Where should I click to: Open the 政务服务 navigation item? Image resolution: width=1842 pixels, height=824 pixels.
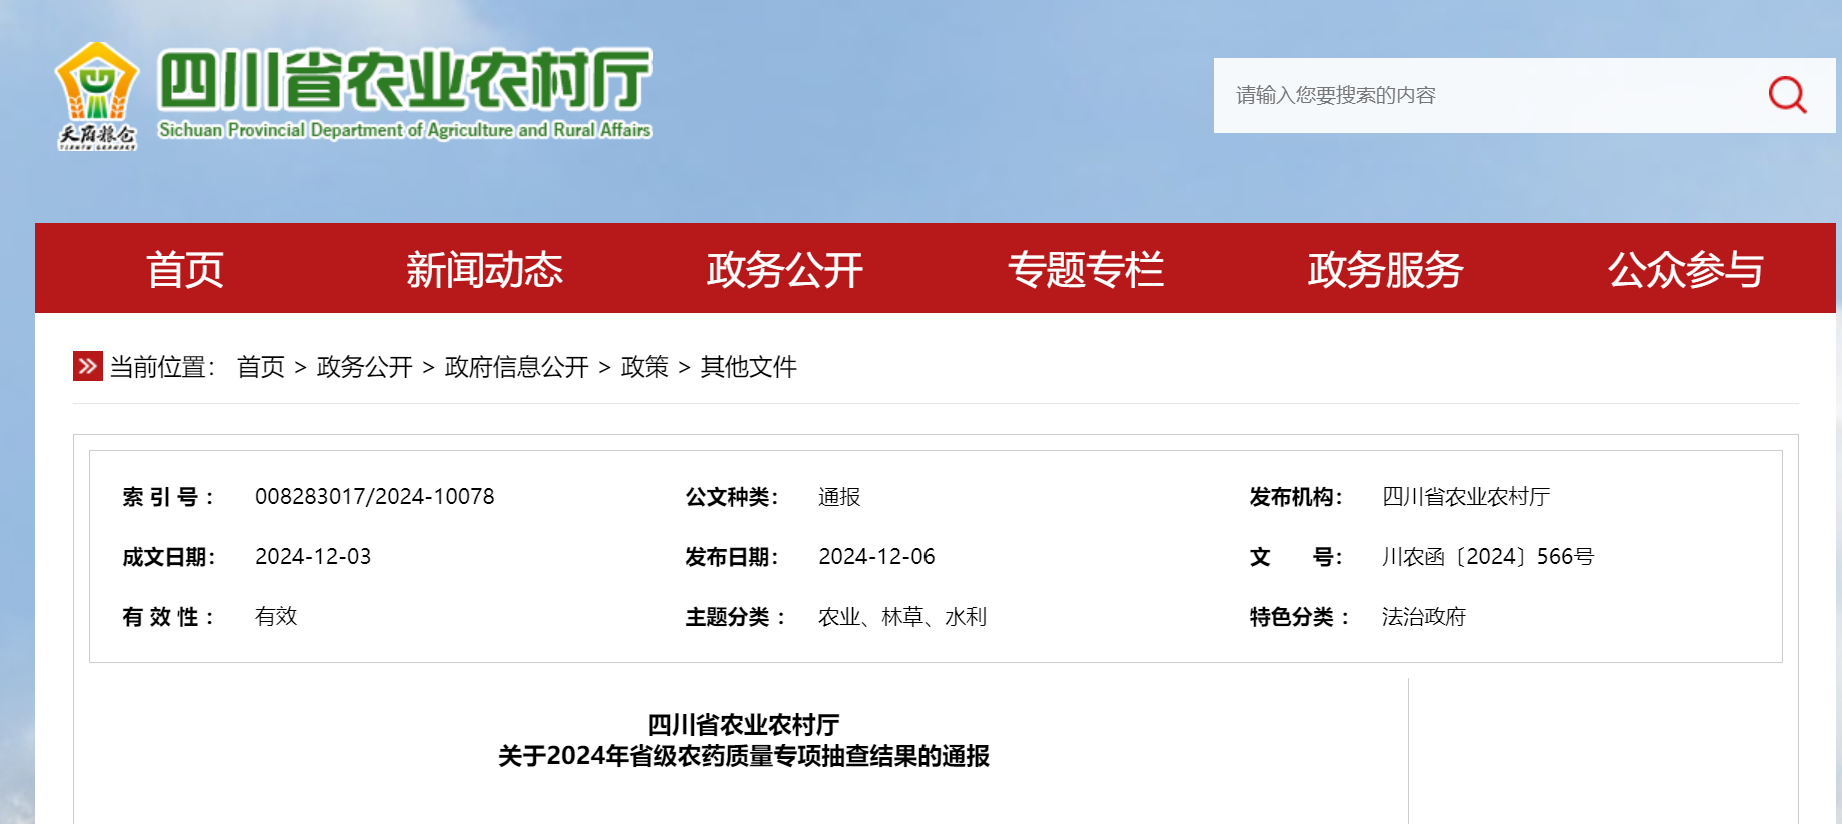pyautogui.click(x=1385, y=269)
